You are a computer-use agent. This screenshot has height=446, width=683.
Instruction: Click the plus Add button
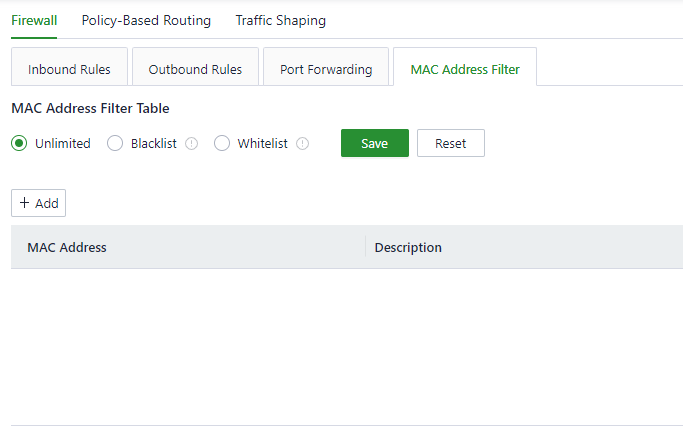click(x=38, y=203)
